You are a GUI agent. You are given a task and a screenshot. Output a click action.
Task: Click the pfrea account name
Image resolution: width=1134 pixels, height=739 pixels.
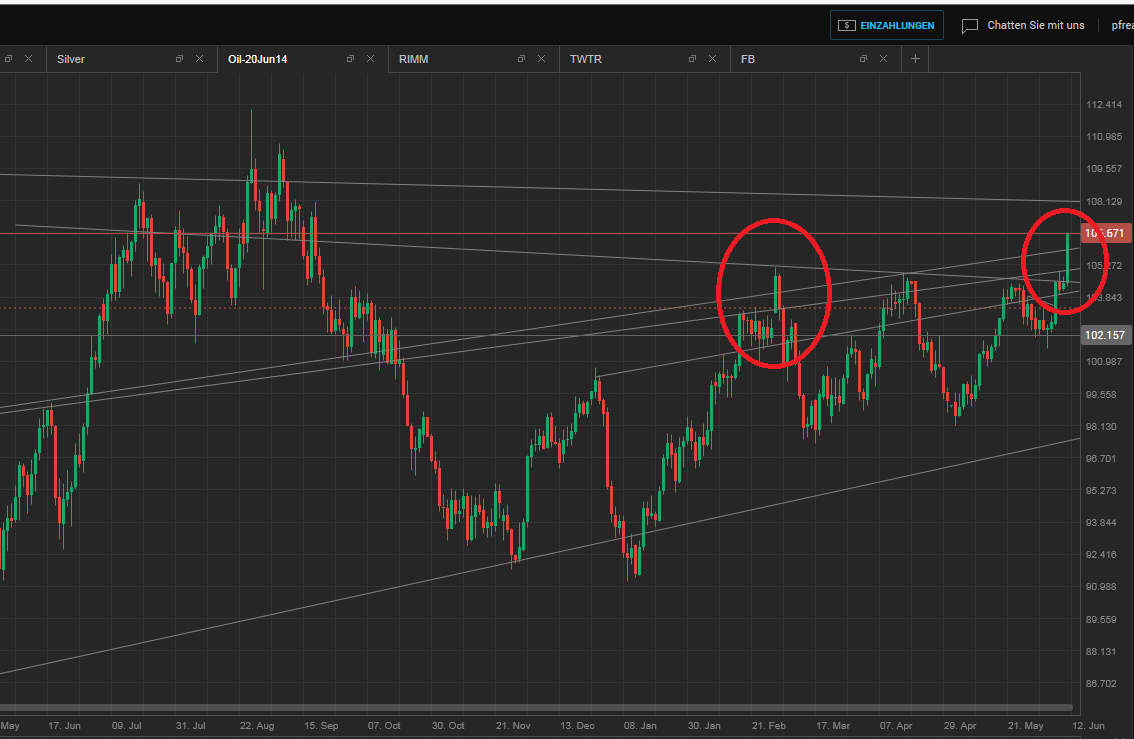tap(1122, 25)
